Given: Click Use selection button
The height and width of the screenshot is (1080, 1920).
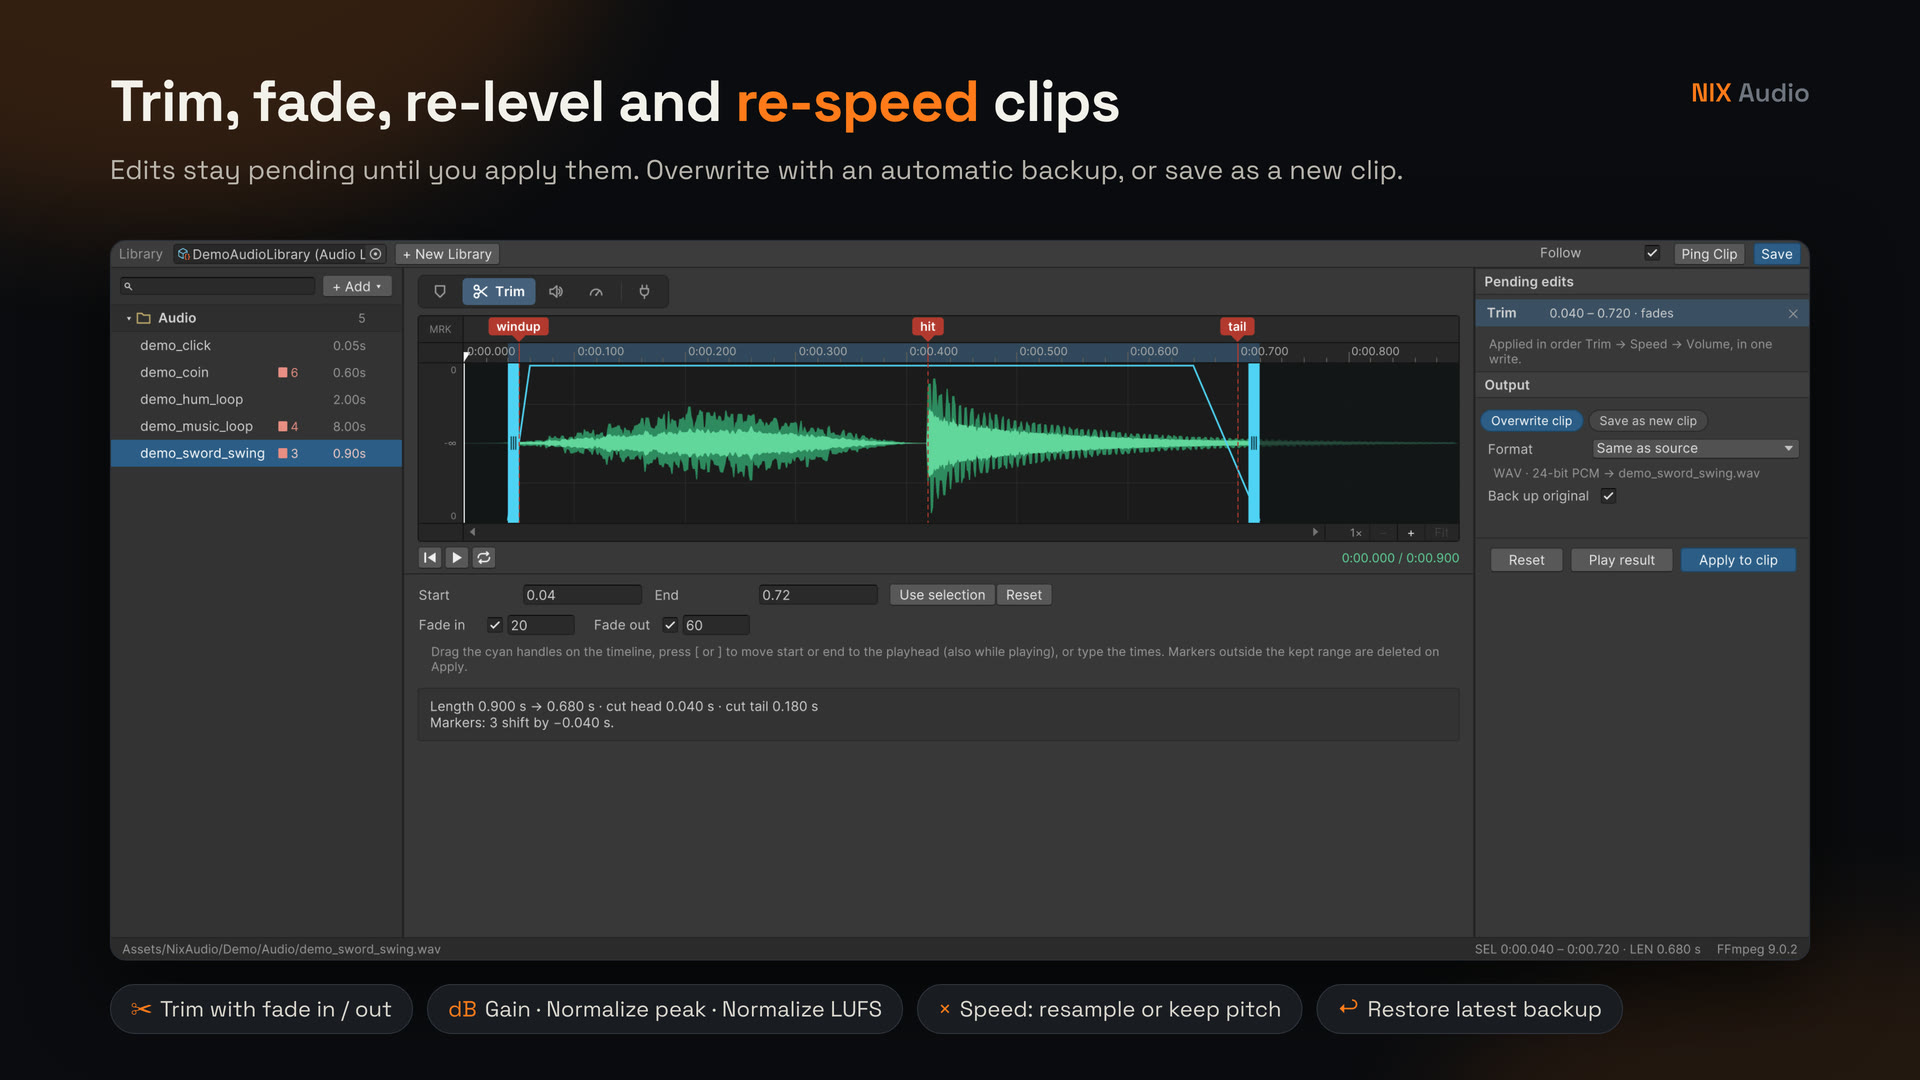Looking at the screenshot, I should (942, 595).
